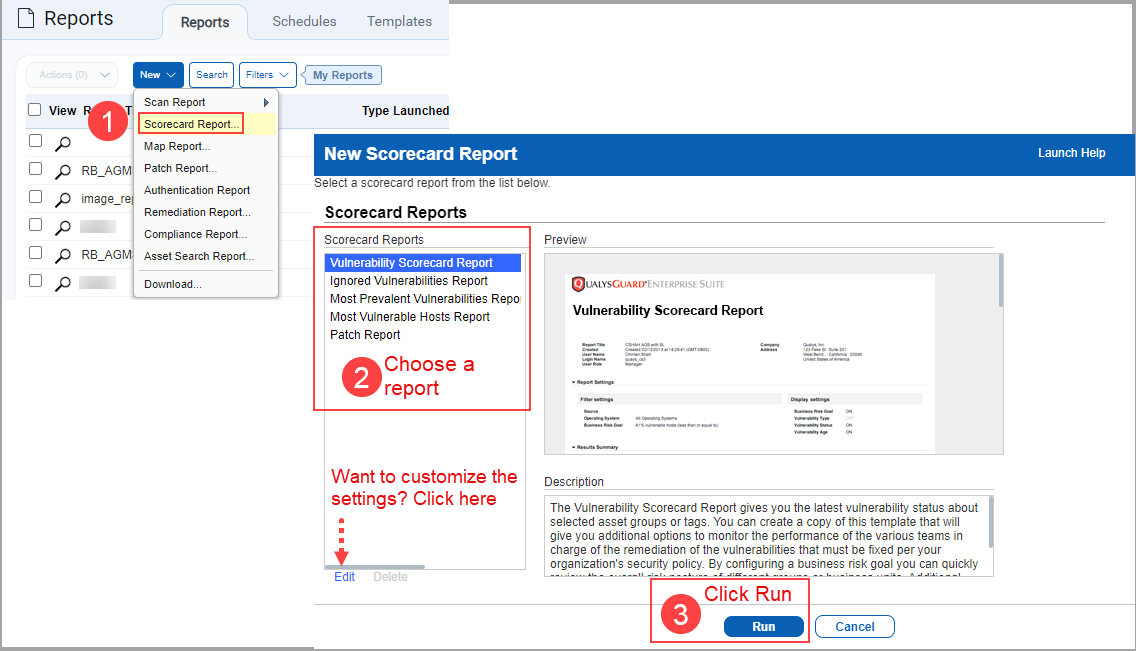1136x651 pixels.
Task: Choose Asset Search Report... menu item
Action: point(199,256)
